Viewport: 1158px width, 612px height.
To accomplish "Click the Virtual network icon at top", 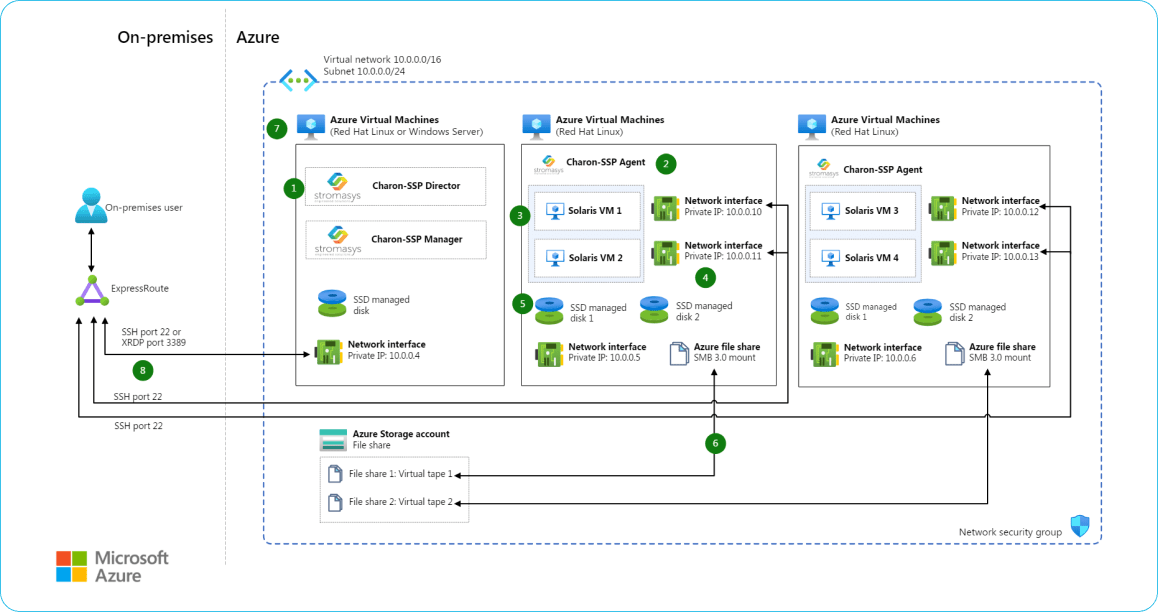I will tap(298, 80).
